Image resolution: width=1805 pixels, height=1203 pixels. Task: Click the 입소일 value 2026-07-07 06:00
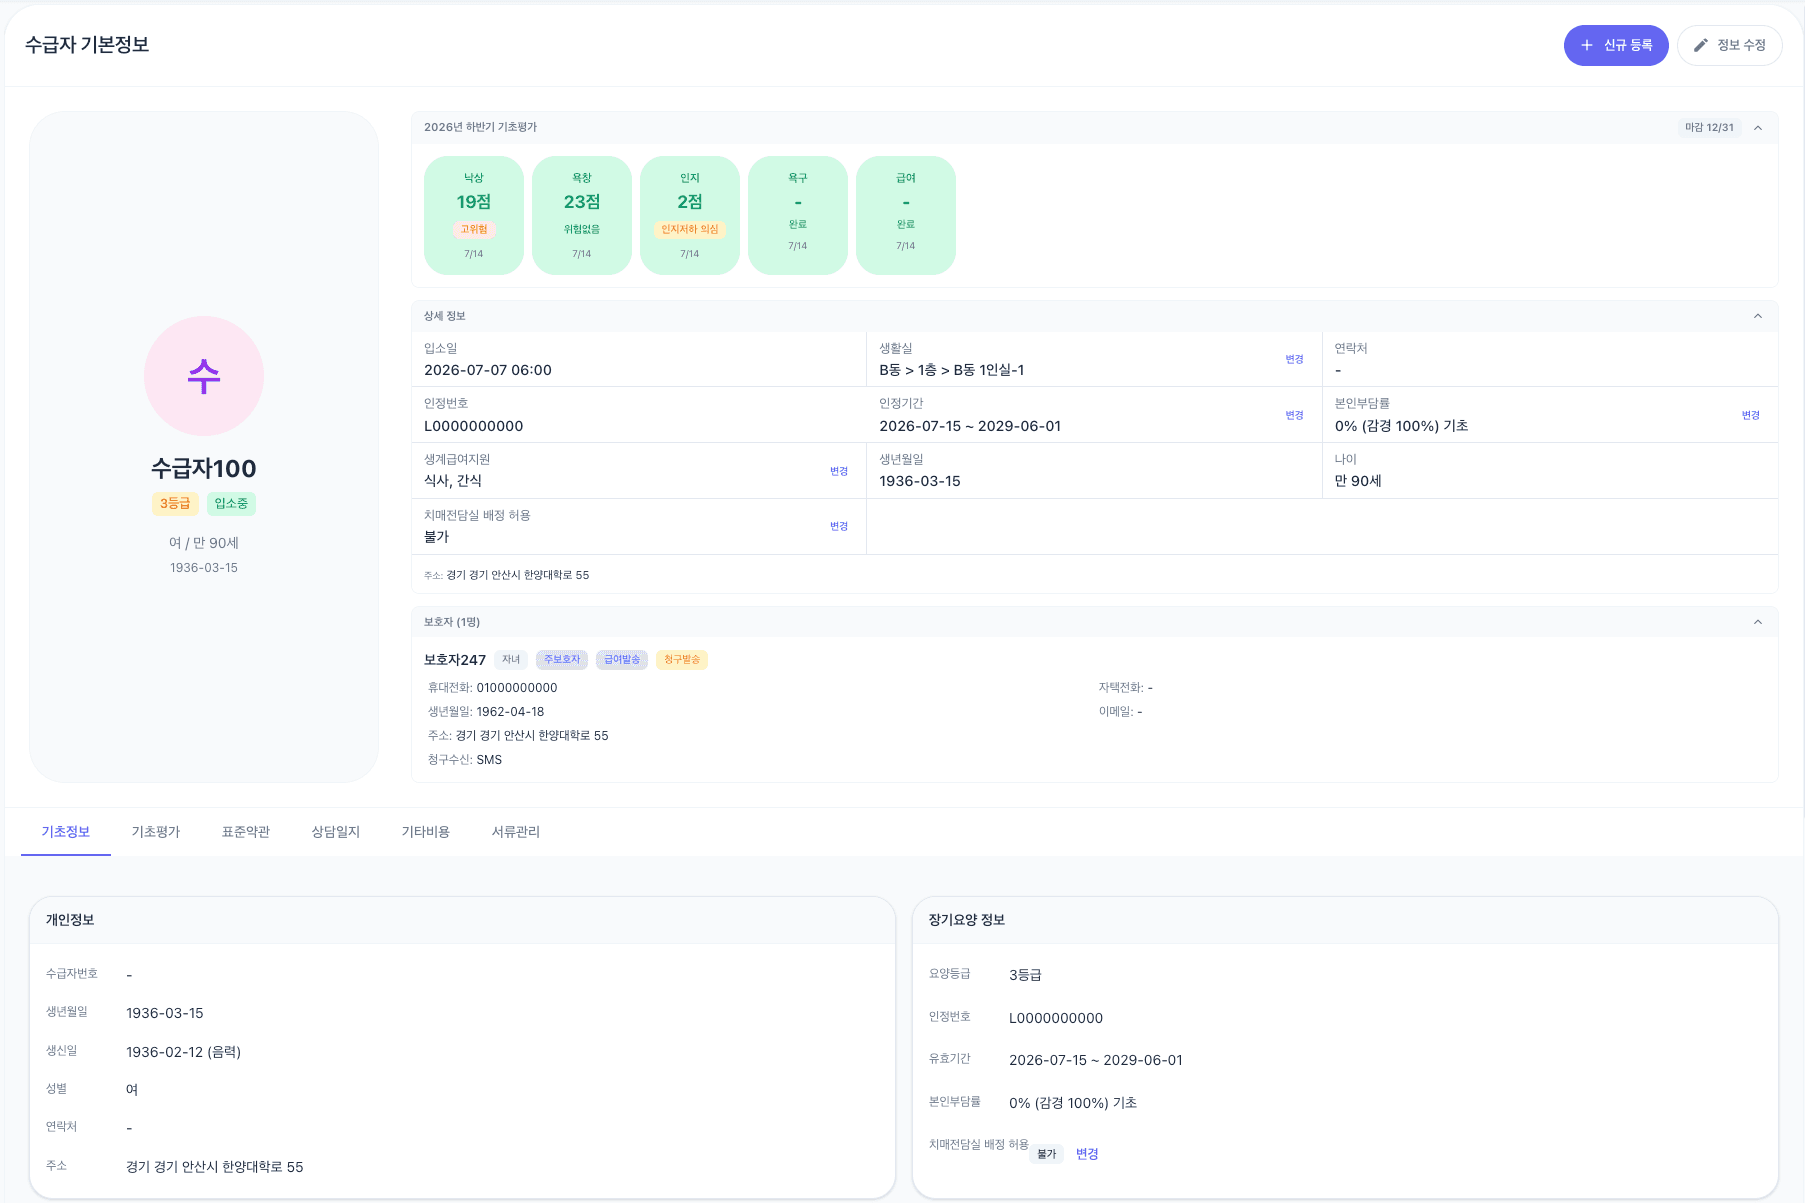tap(488, 370)
